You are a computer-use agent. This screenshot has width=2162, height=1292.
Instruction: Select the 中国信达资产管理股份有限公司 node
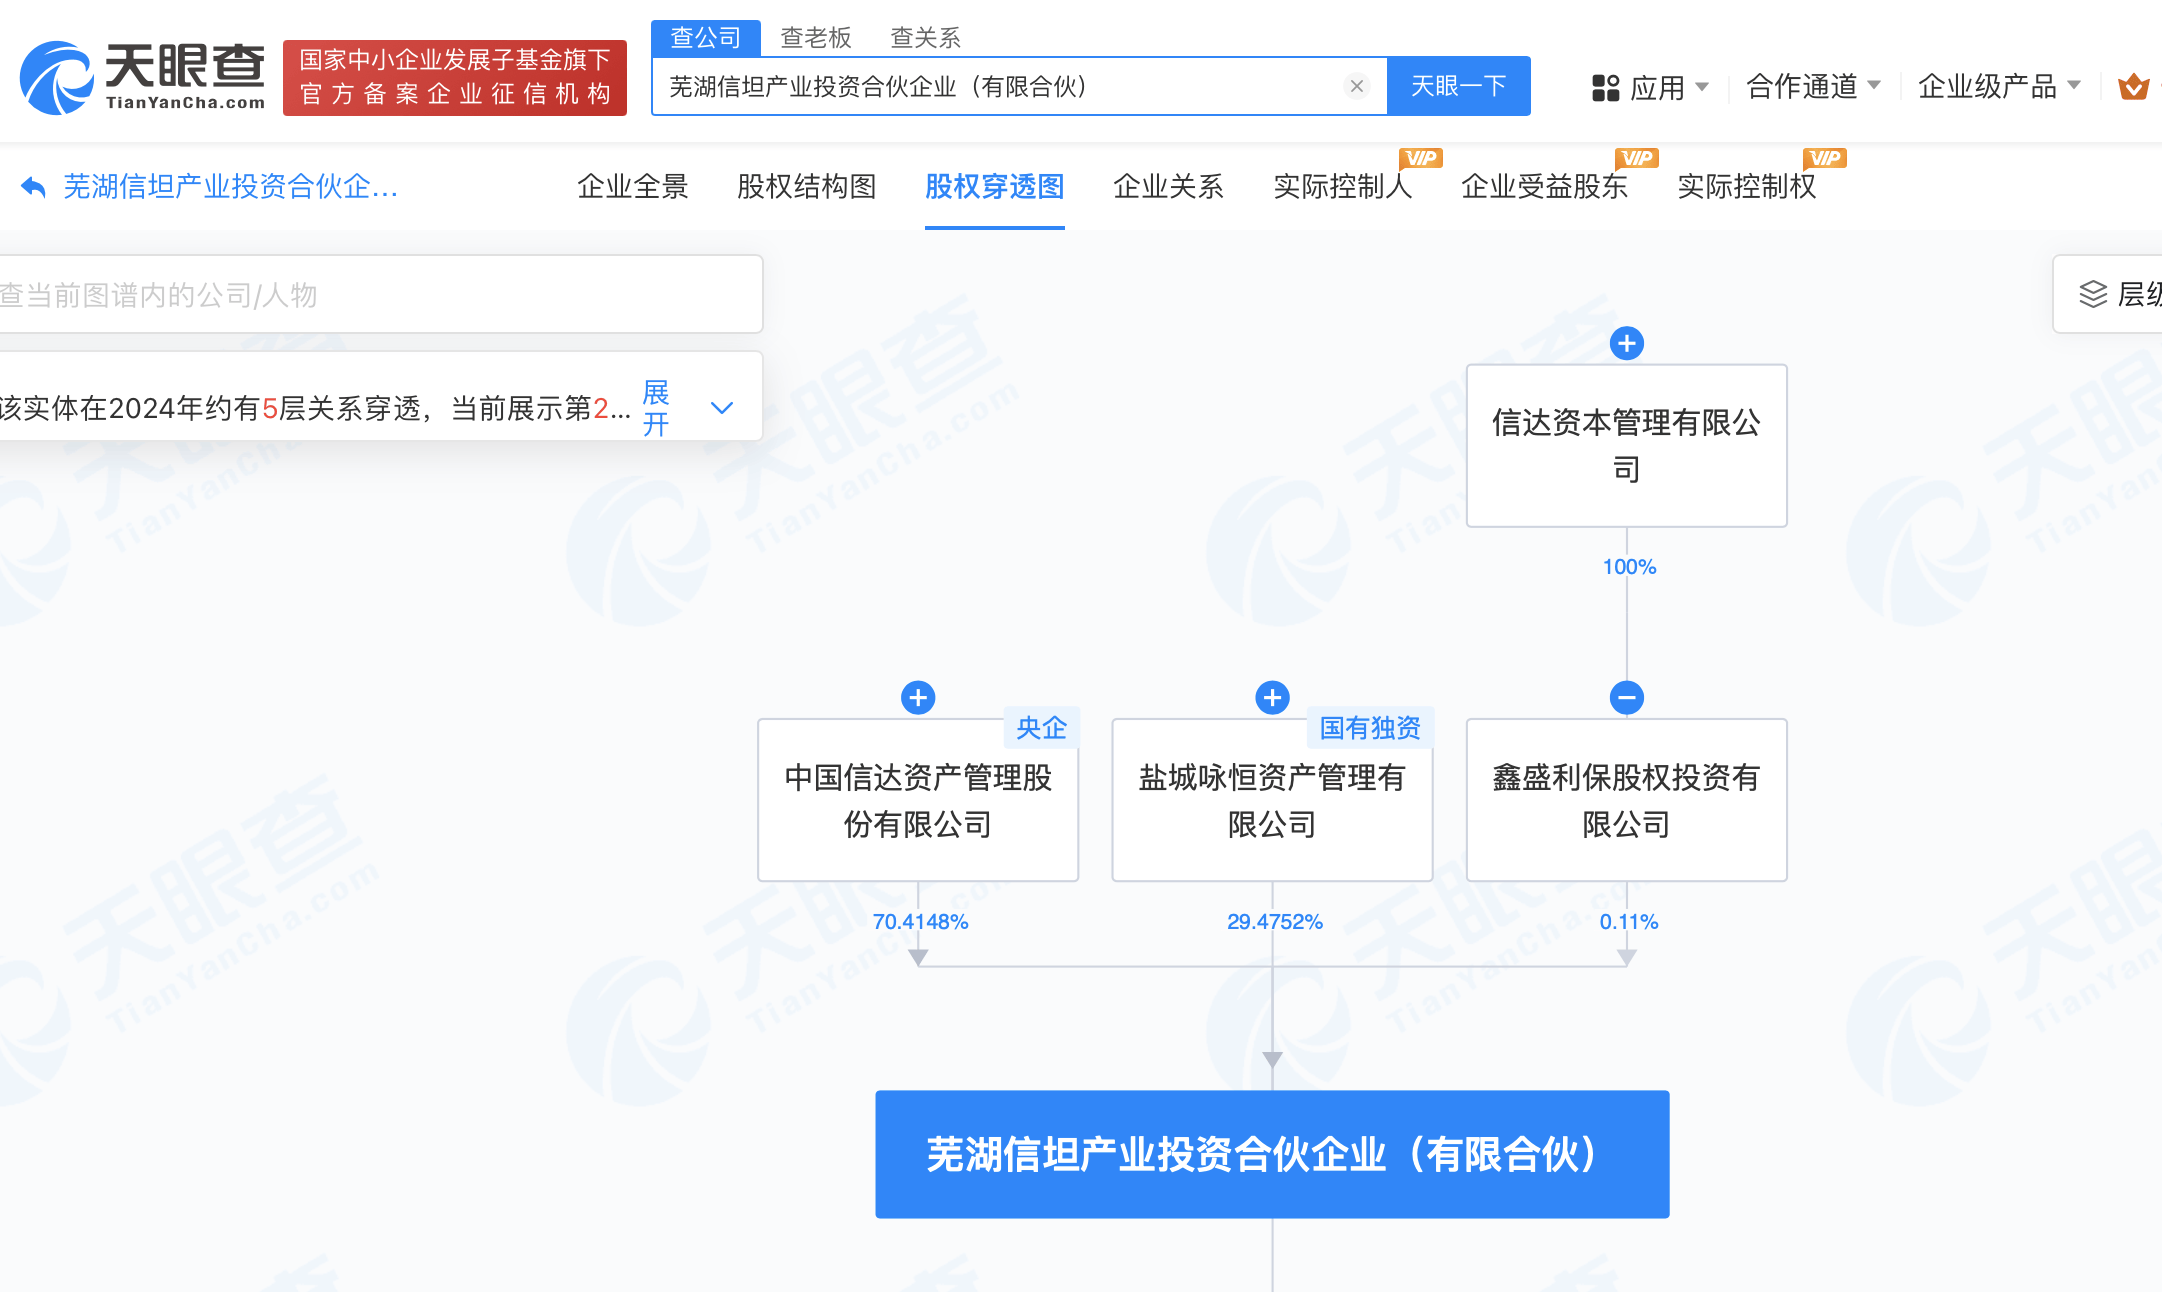click(918, 800)
